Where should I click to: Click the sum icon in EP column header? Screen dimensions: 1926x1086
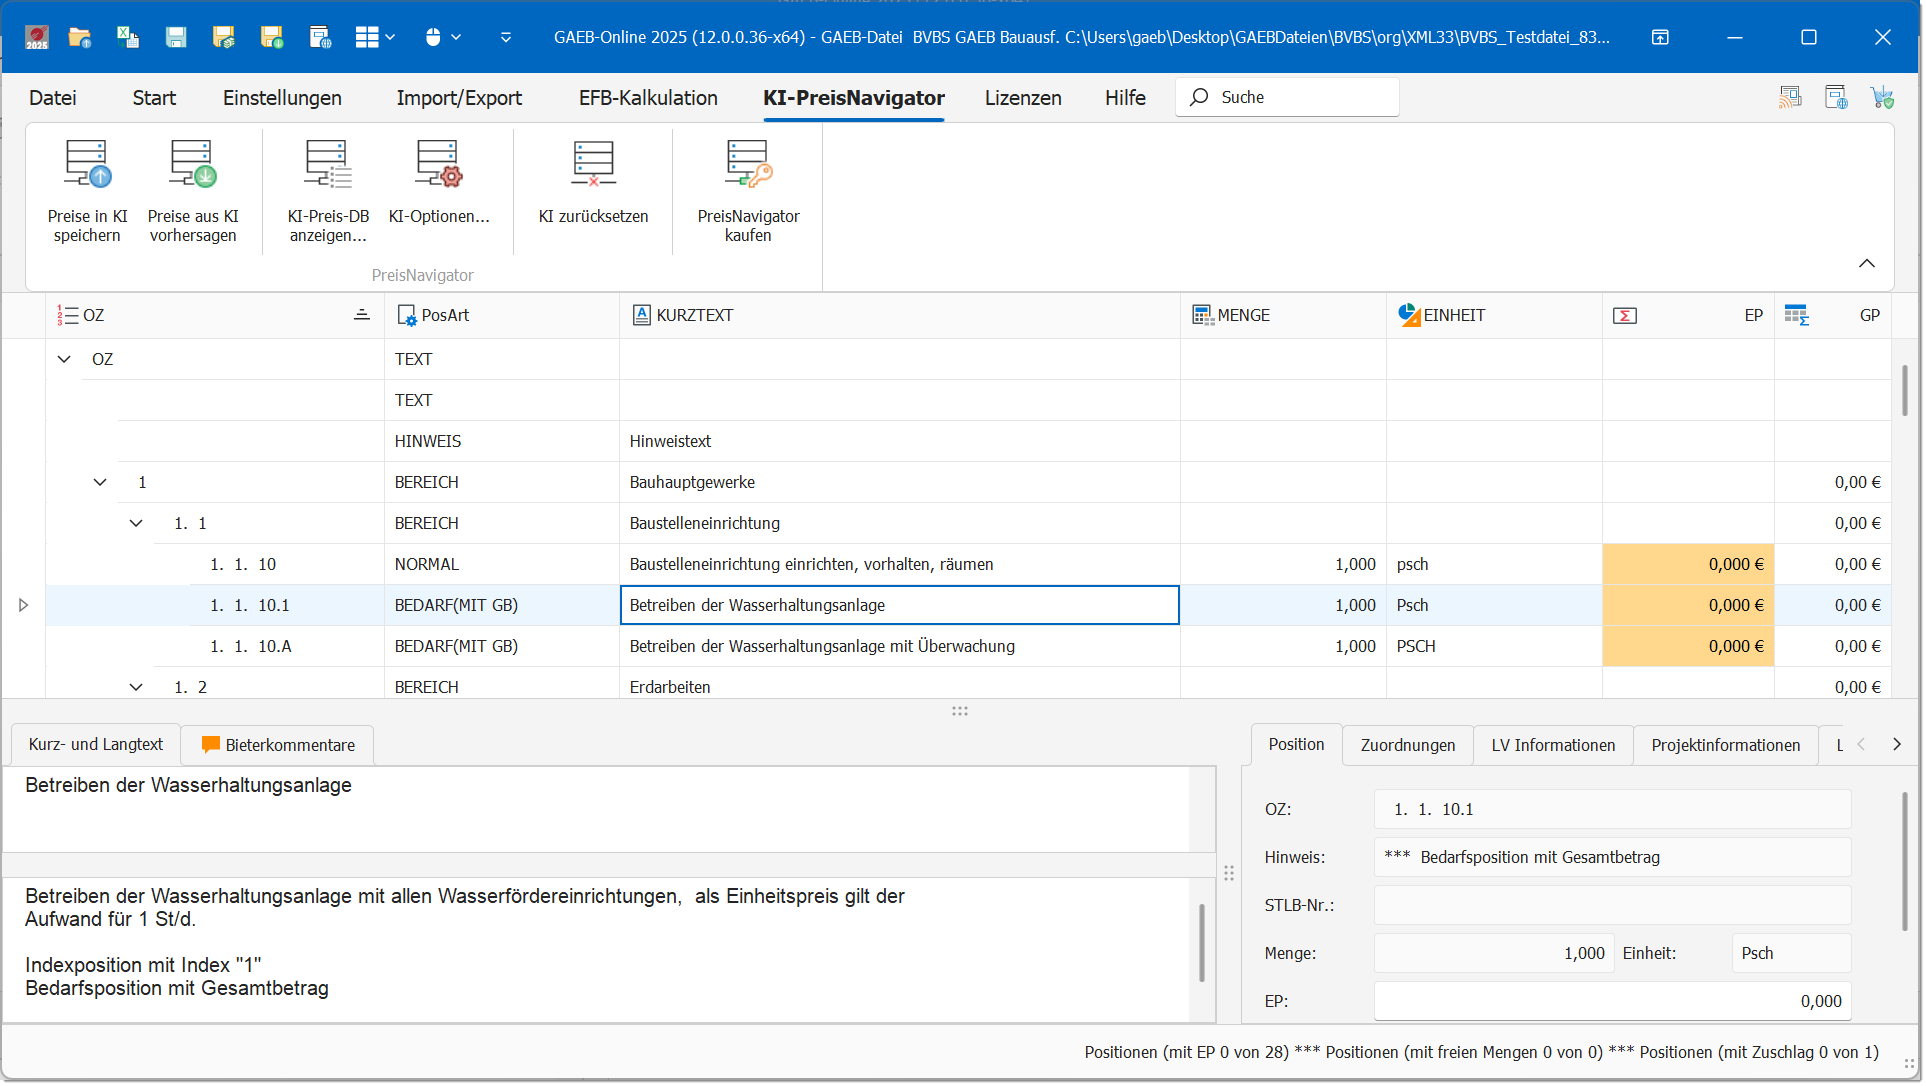(1625, 316)
